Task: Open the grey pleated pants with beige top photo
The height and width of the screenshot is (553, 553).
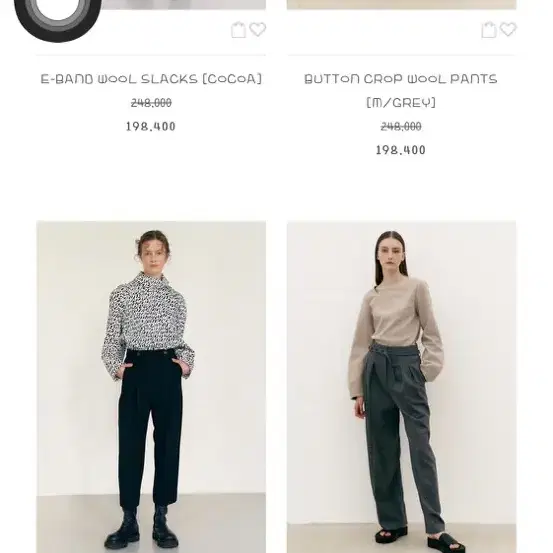Action: tap(401, 387)
